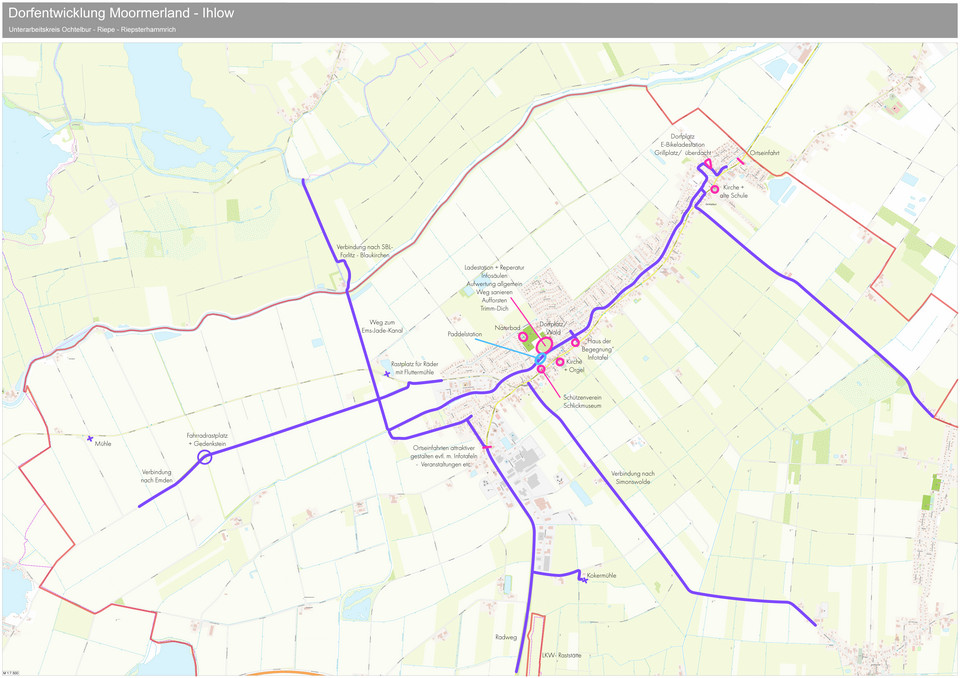Select pink circle at Haus der Begegnung
The height and width of the screenshot is (678, 960).
(575, 343)
